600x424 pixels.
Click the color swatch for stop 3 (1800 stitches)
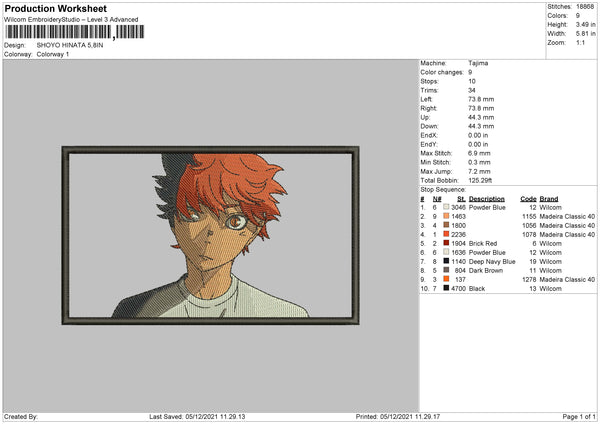click(x=446, y=225)
